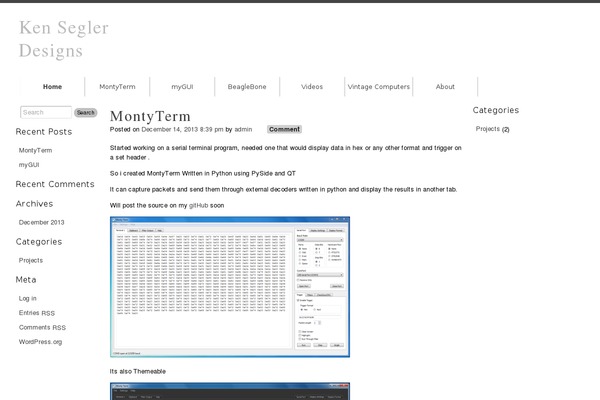The image size is (600, 400).
Task: Open the December 2013 archive link
Action: click(x=41, y=222)
